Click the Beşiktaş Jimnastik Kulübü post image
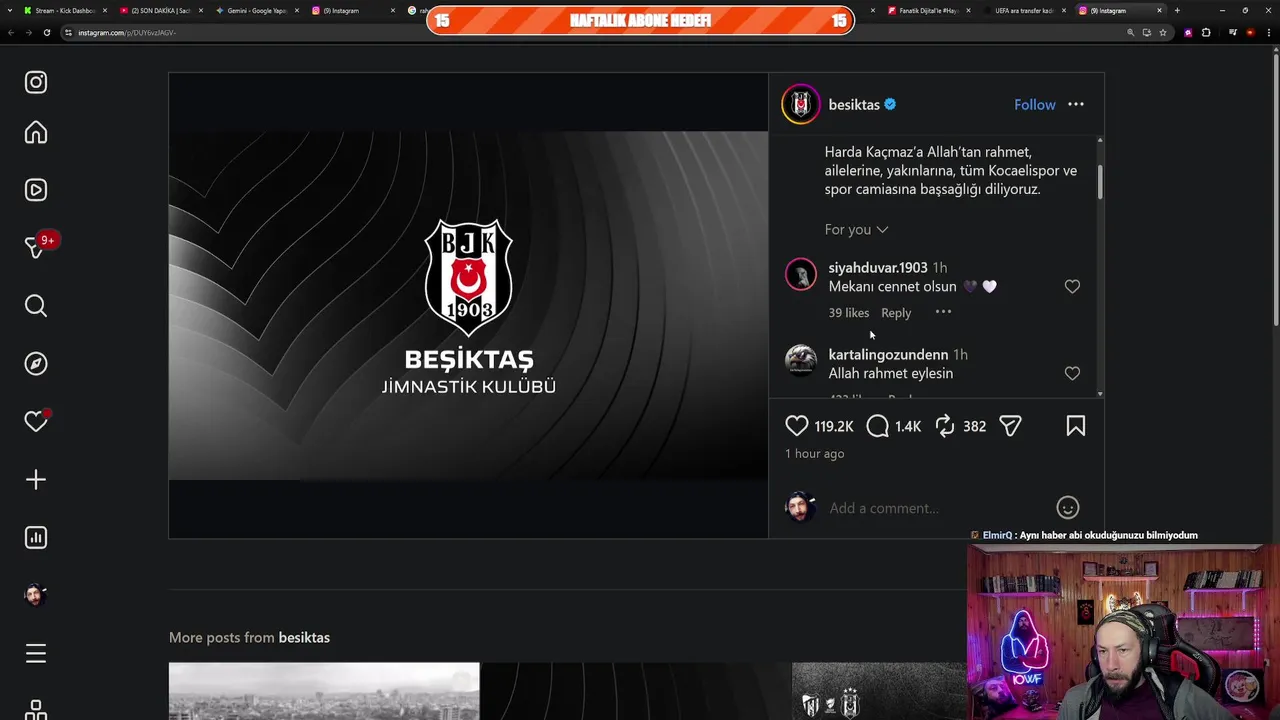Viewport: 1280px width, 720px height. 468,305
